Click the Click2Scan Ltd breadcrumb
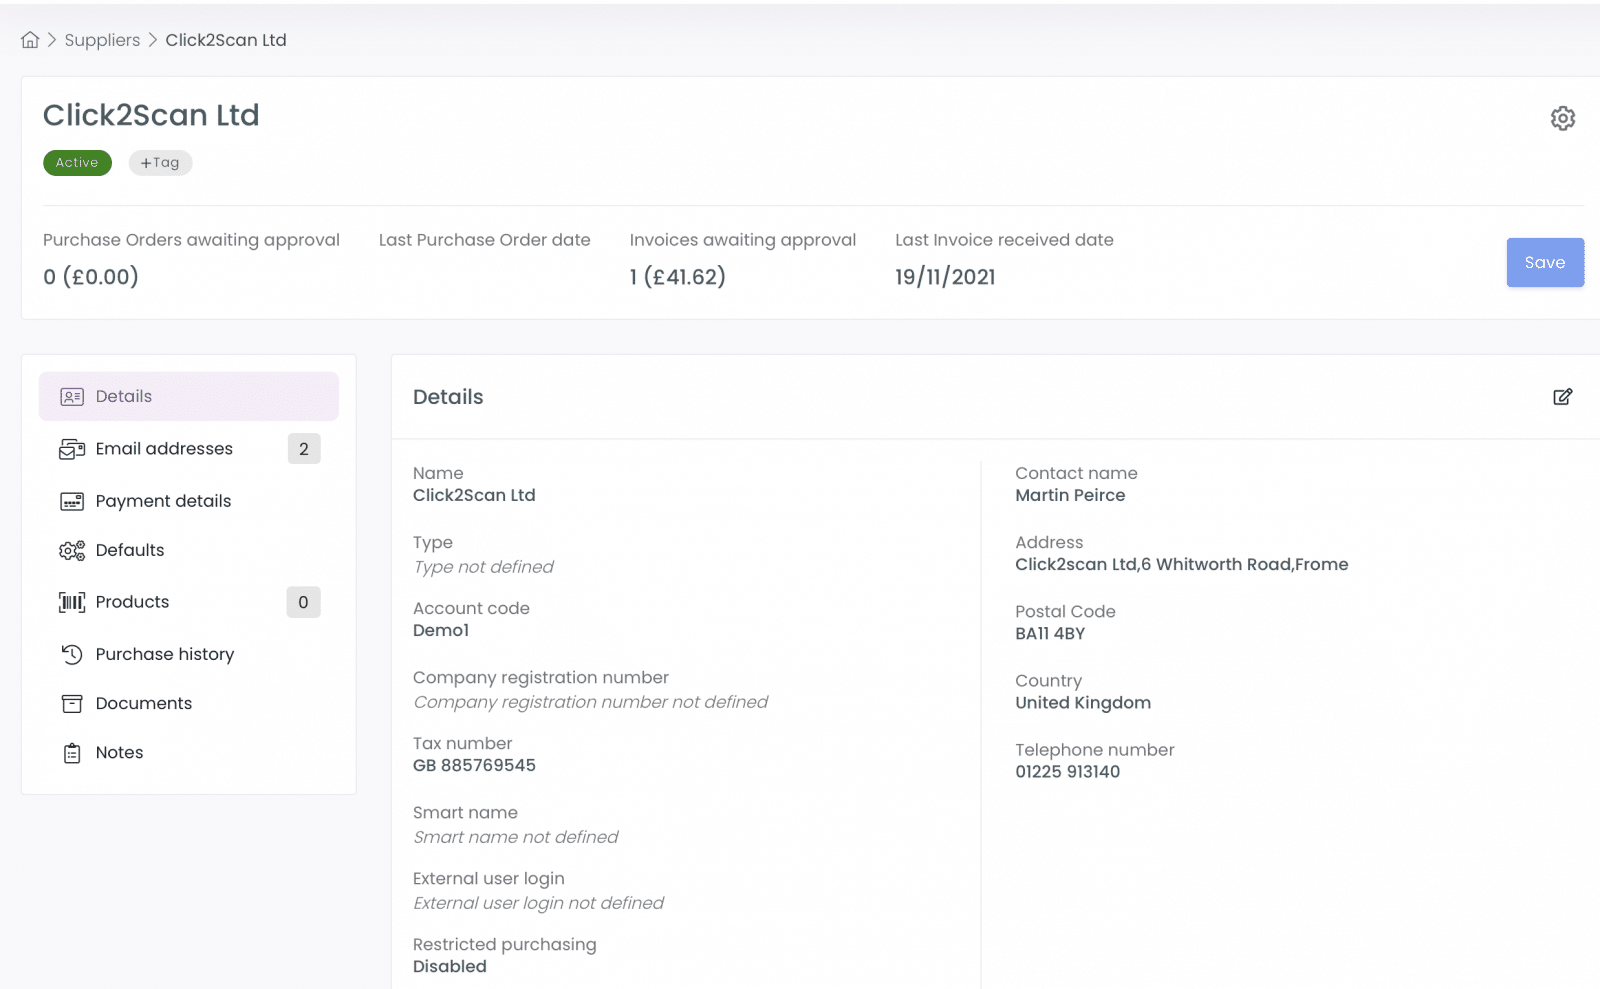The image size is (1600, 989). tap(226, 40)
